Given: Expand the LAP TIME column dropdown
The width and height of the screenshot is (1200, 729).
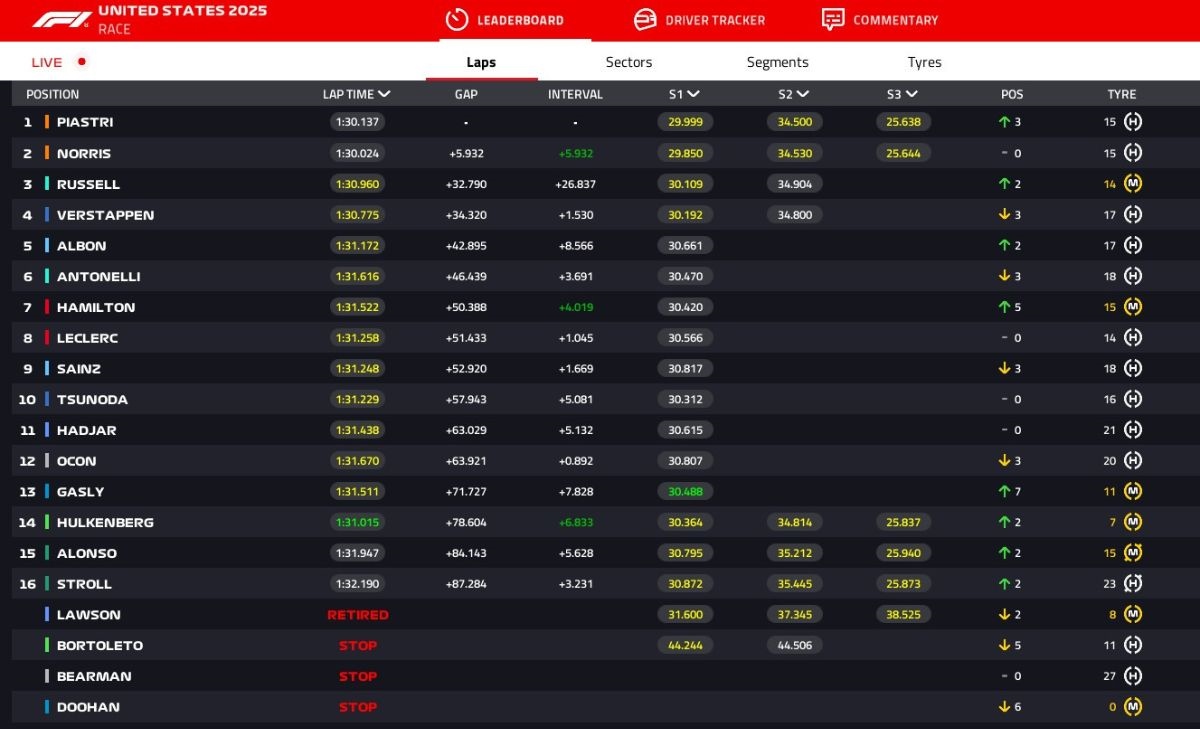Looking at the screenshot, I should tap(385, 94).
